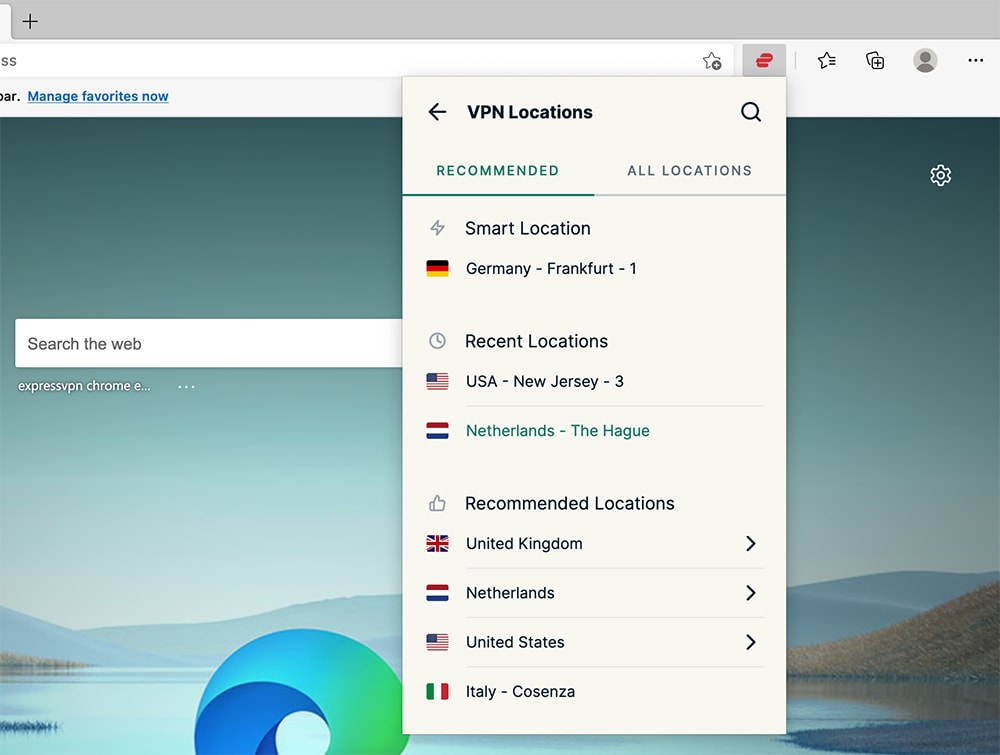This screenshot has width=1000, height=755.
Task: Open the Collections icon in toolbar
Action: pos(875,61)
